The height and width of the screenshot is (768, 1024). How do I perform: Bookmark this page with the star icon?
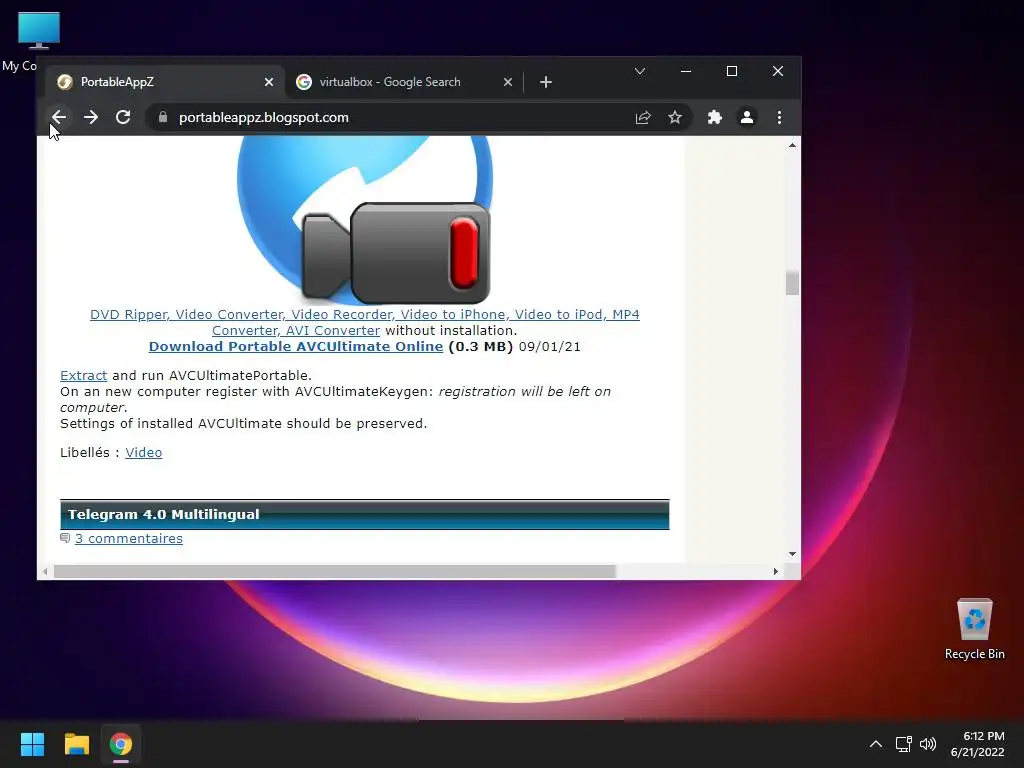pyautogui.click(x=675, y=118)
